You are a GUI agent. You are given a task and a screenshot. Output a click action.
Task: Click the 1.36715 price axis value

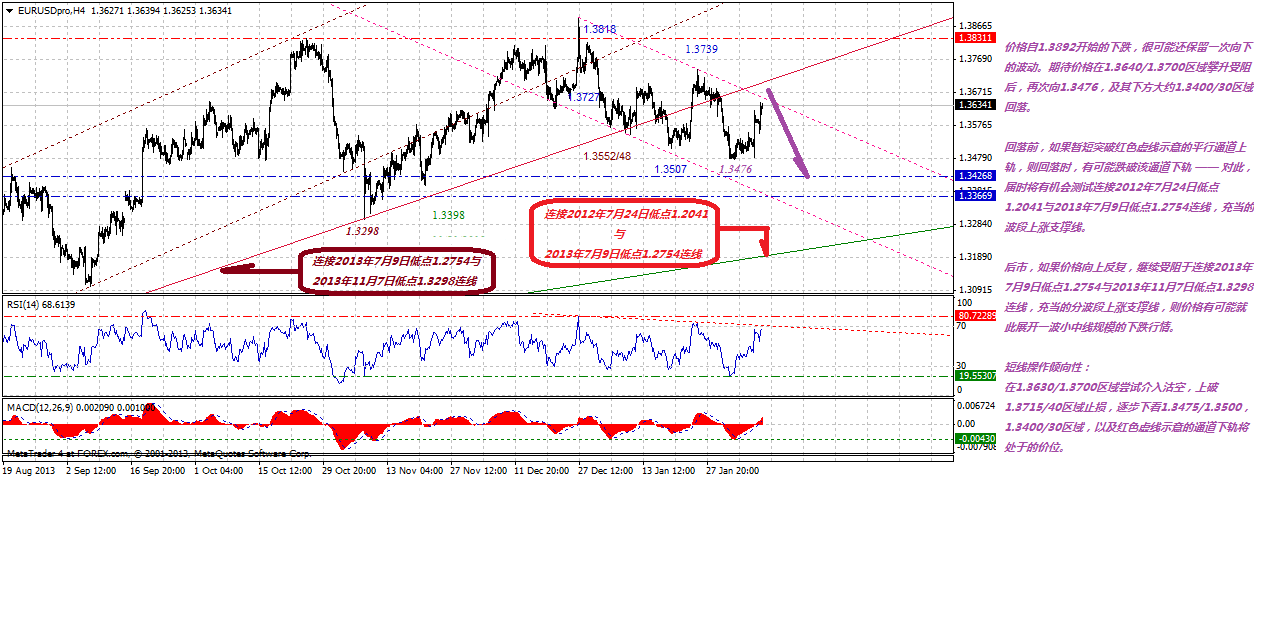pyautogui.click(x=974, y=92)
